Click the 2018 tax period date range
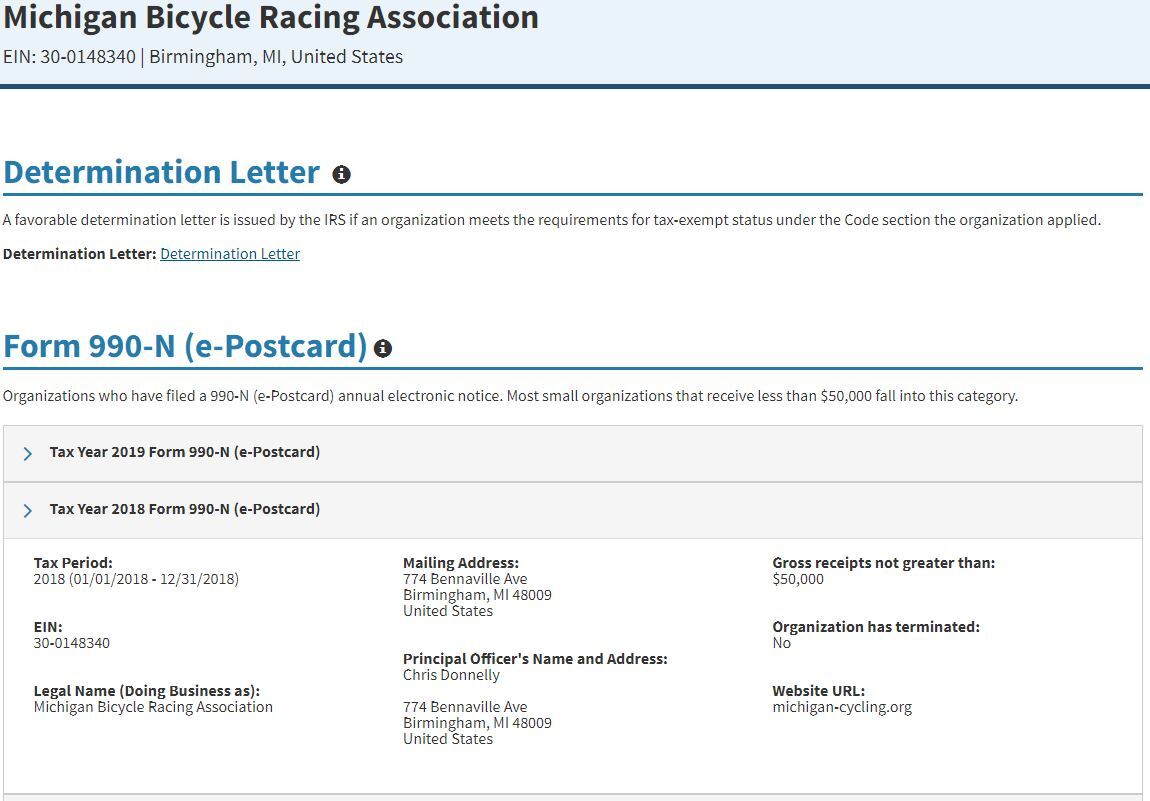 (x=136, y=579)
